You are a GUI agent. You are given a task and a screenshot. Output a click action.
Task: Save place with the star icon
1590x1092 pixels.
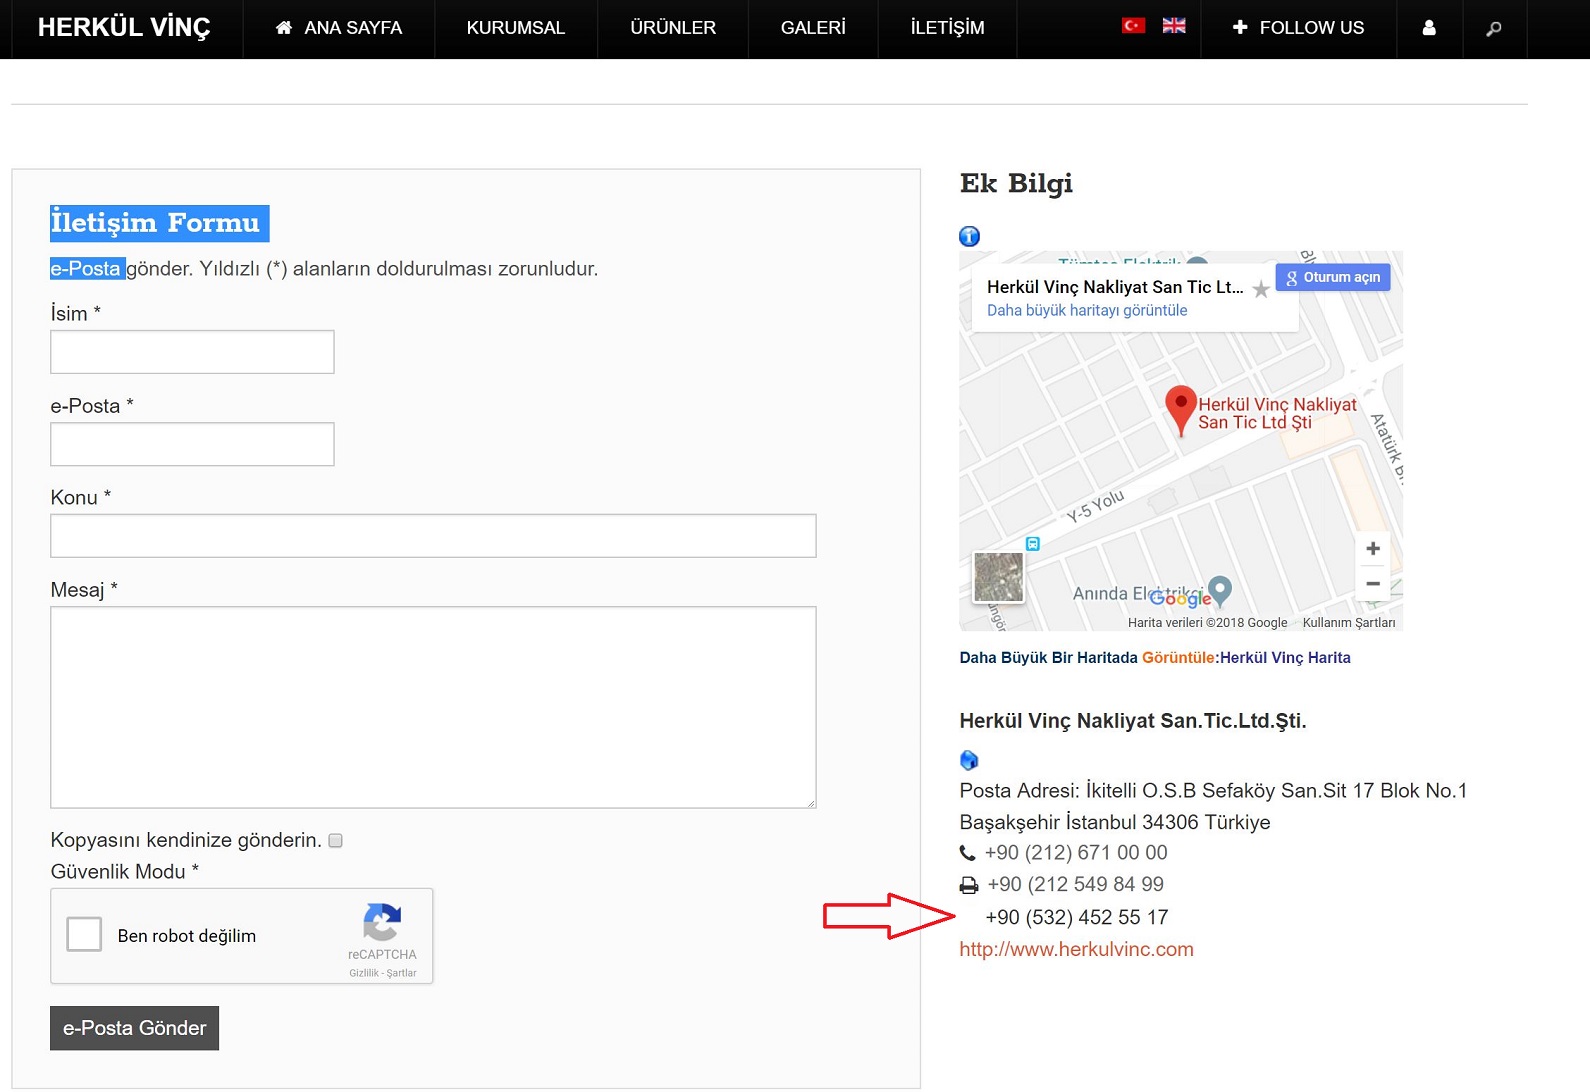point(1261,290)
